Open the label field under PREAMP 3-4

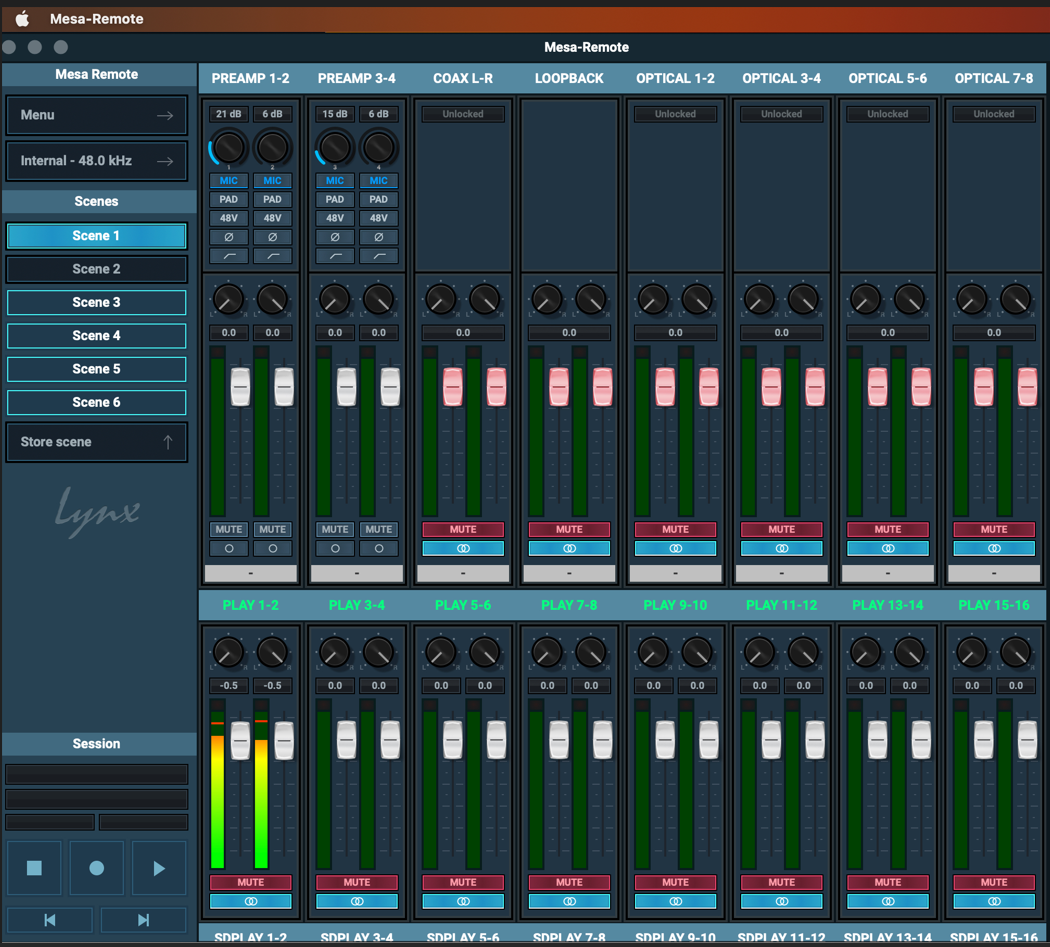pos(357,573)
